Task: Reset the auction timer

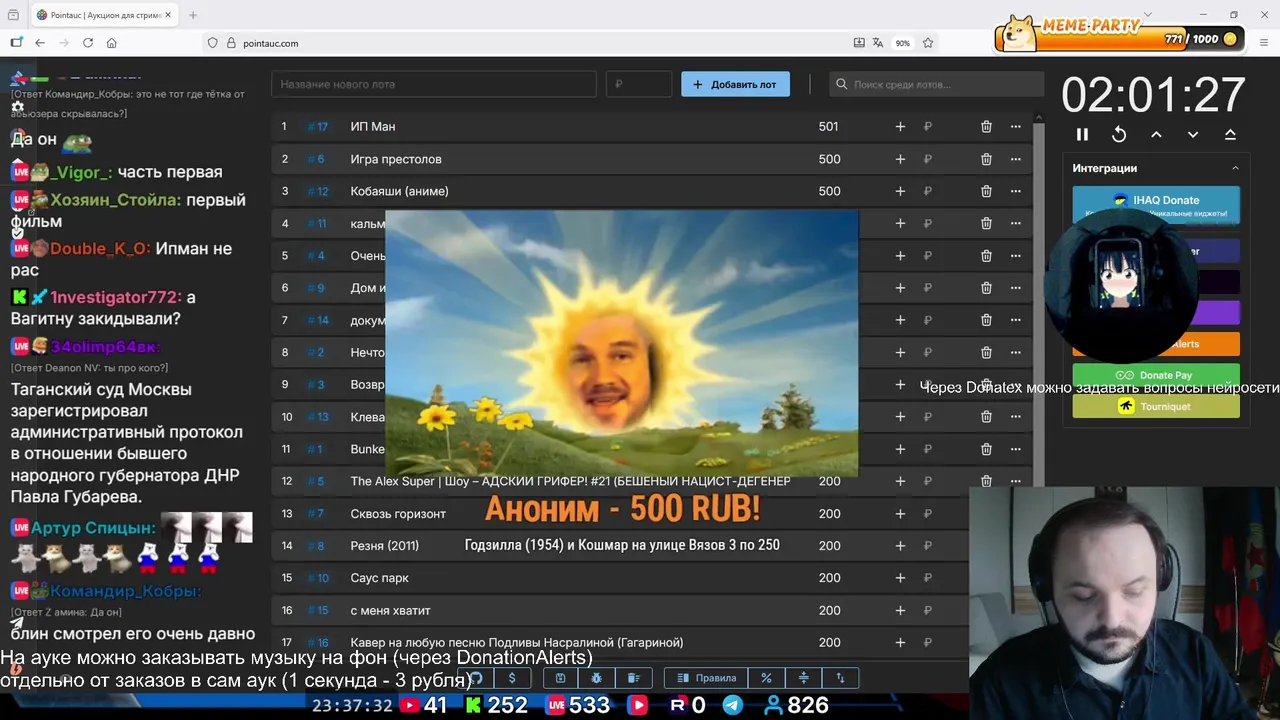Action: [1119, 134]
